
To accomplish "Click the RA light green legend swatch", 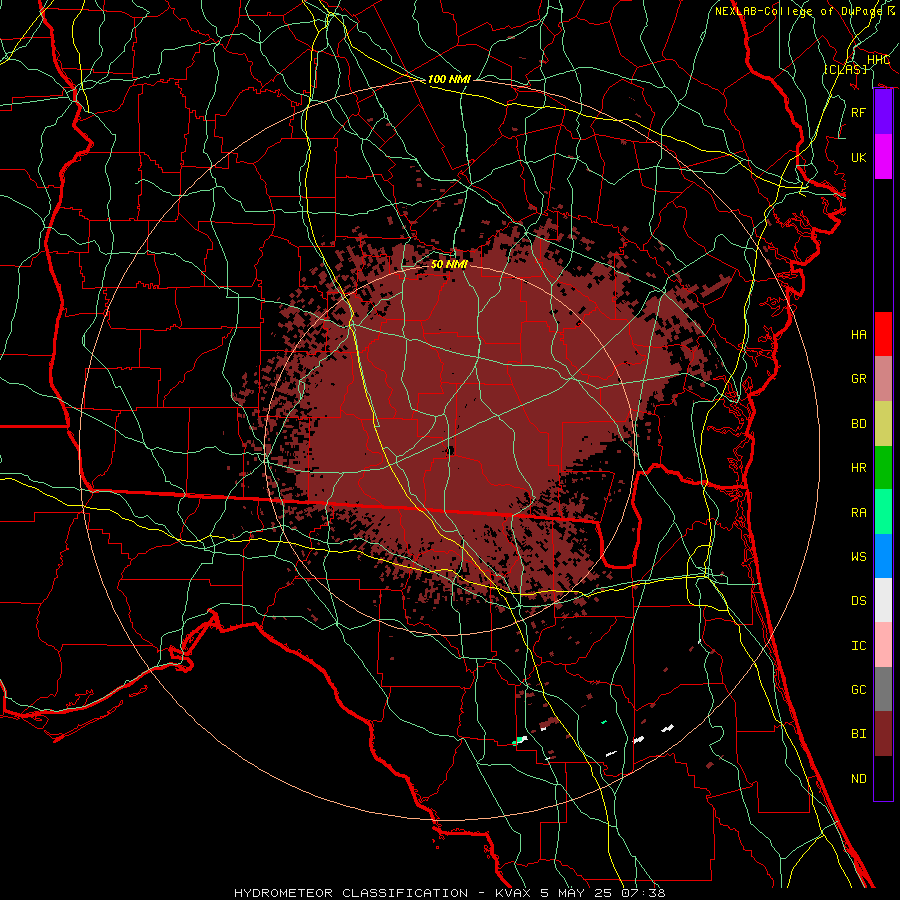I will pyautogui.click(x=883, y=512).
